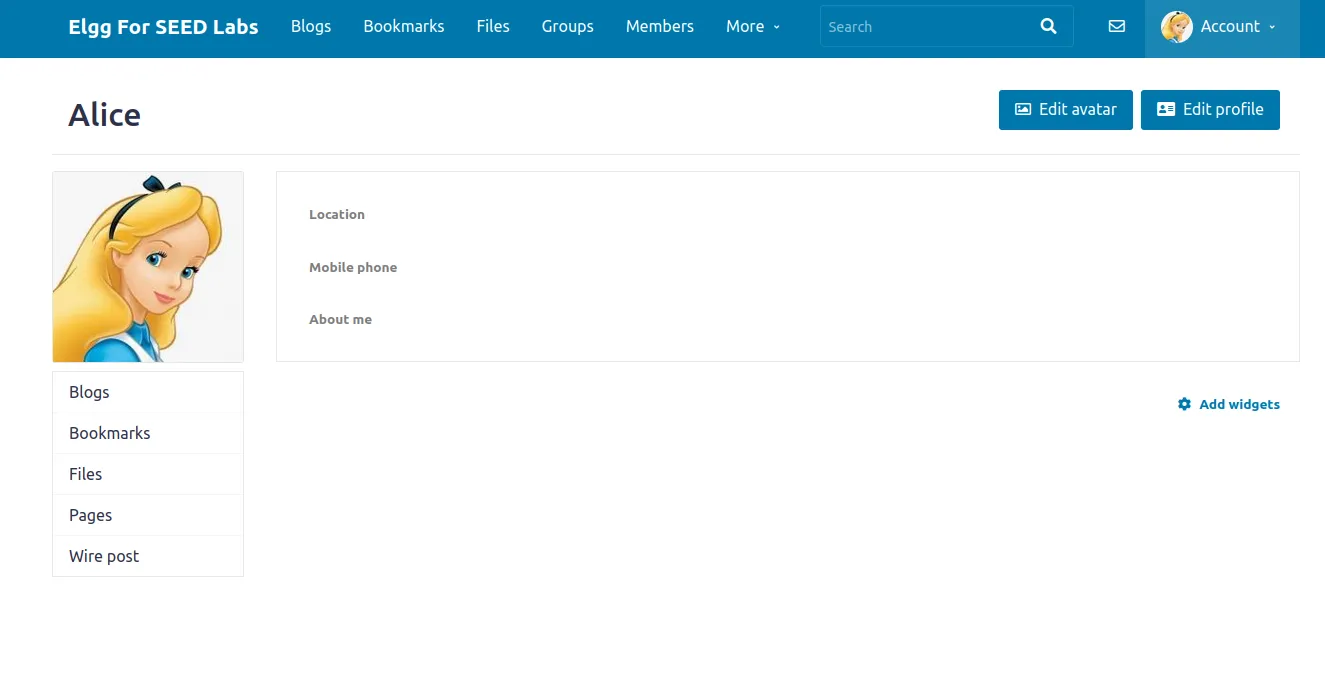Image resolution: width=1325 pixels, height=676 pixels.
Task: Click the search magnifier icon
Action: [x=1048, y=27]
